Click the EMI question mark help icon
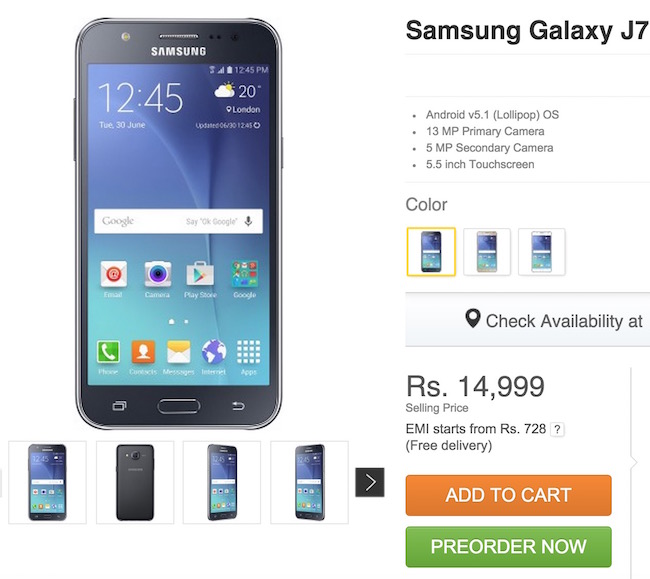This screenshot has height=579, width=650. pyautogui.click(x=557, y=429)
